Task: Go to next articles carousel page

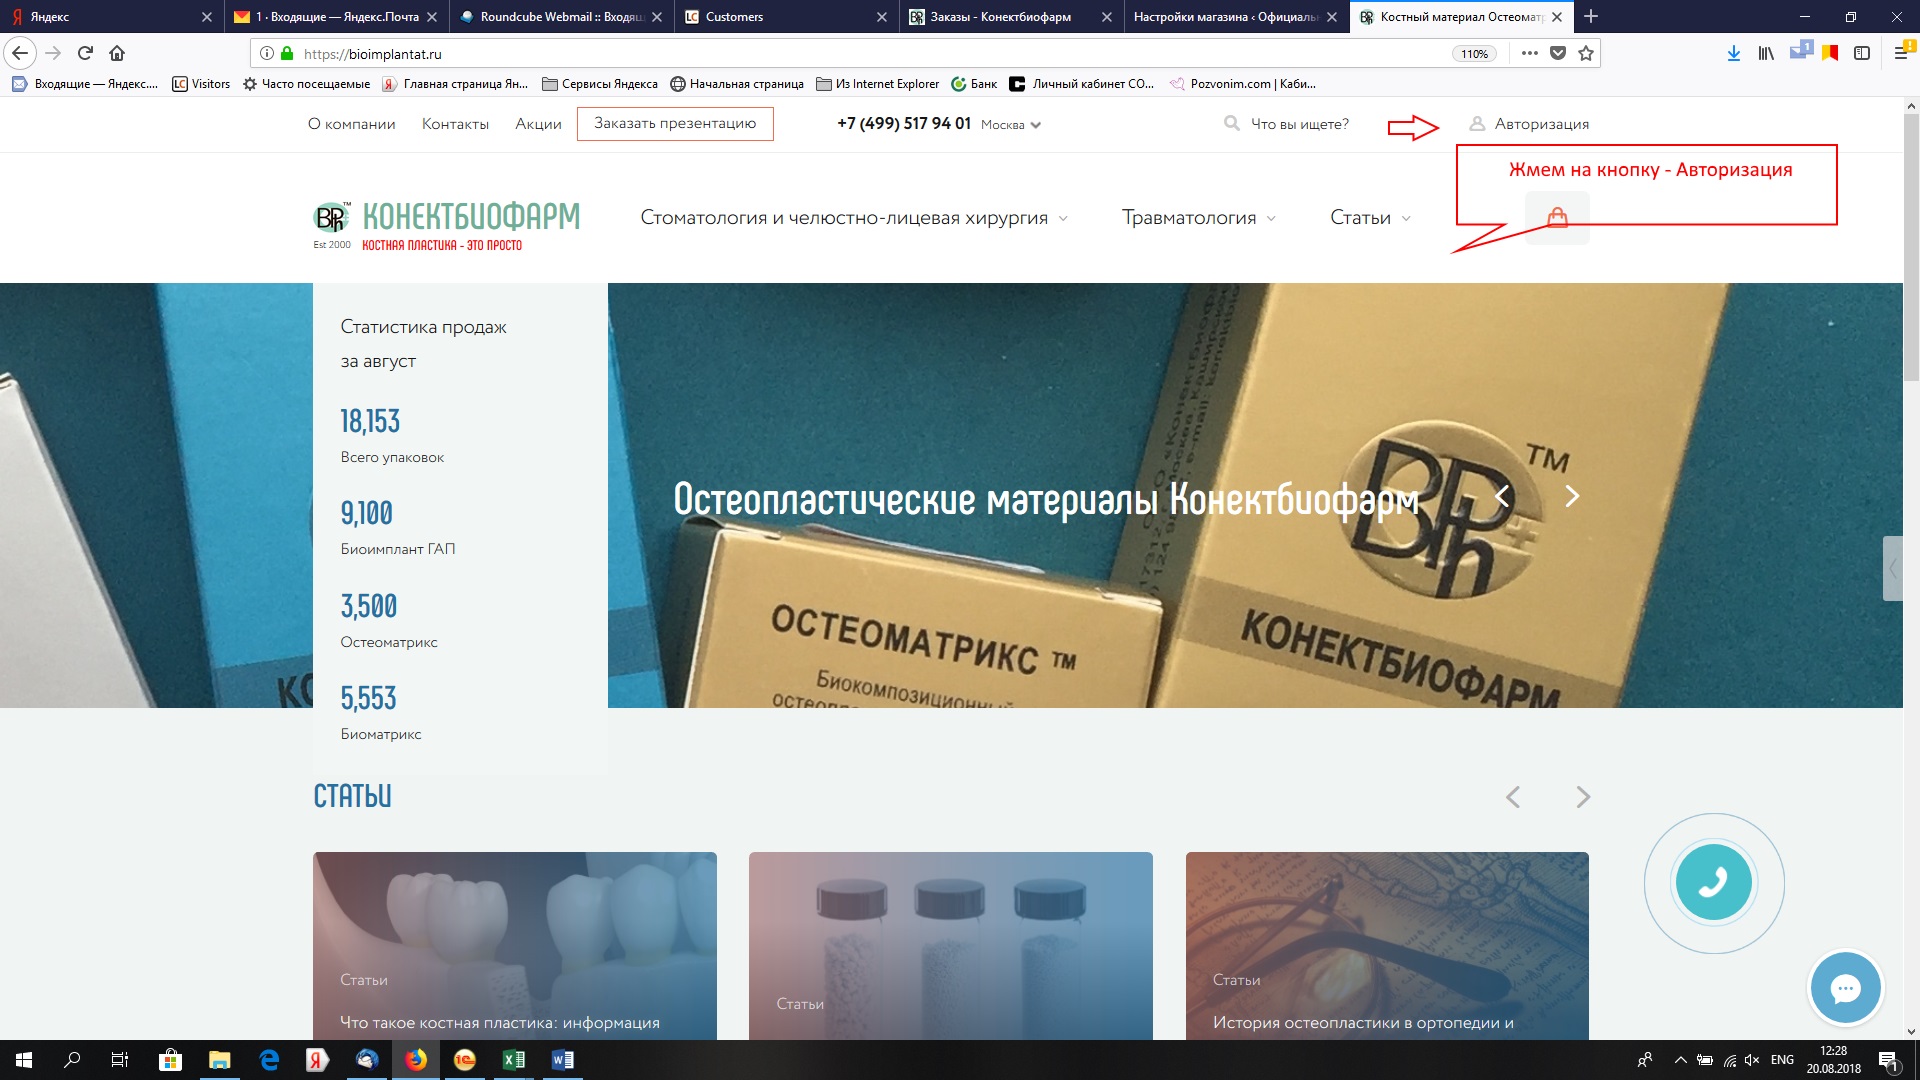Action: click(1582, 797)
